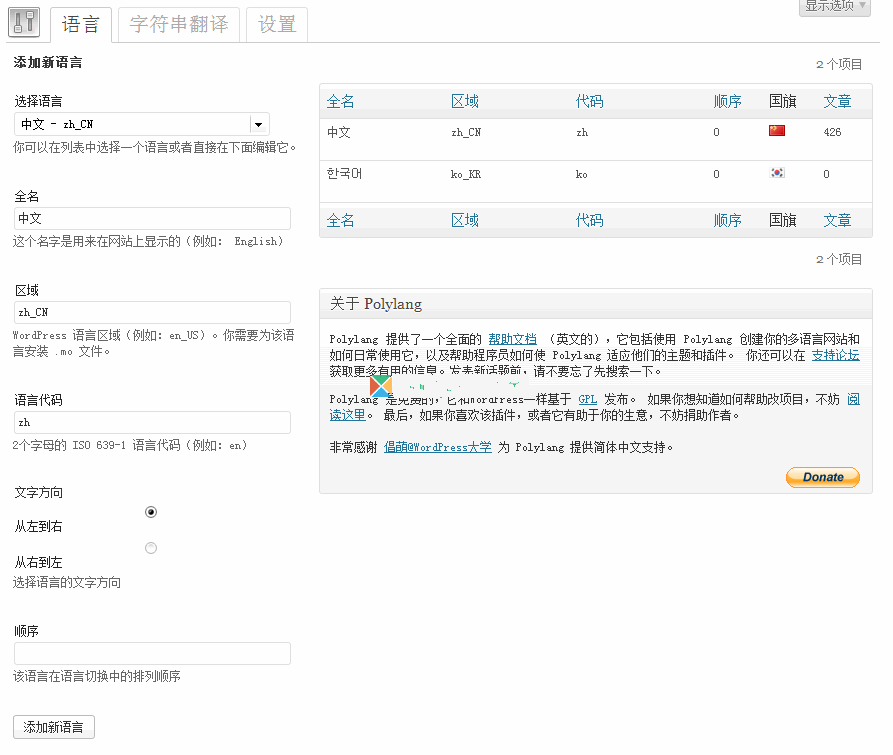Sort by 顺序 in table header
The height and width of the screenshot is (755, 893).
tap(727, 101)
